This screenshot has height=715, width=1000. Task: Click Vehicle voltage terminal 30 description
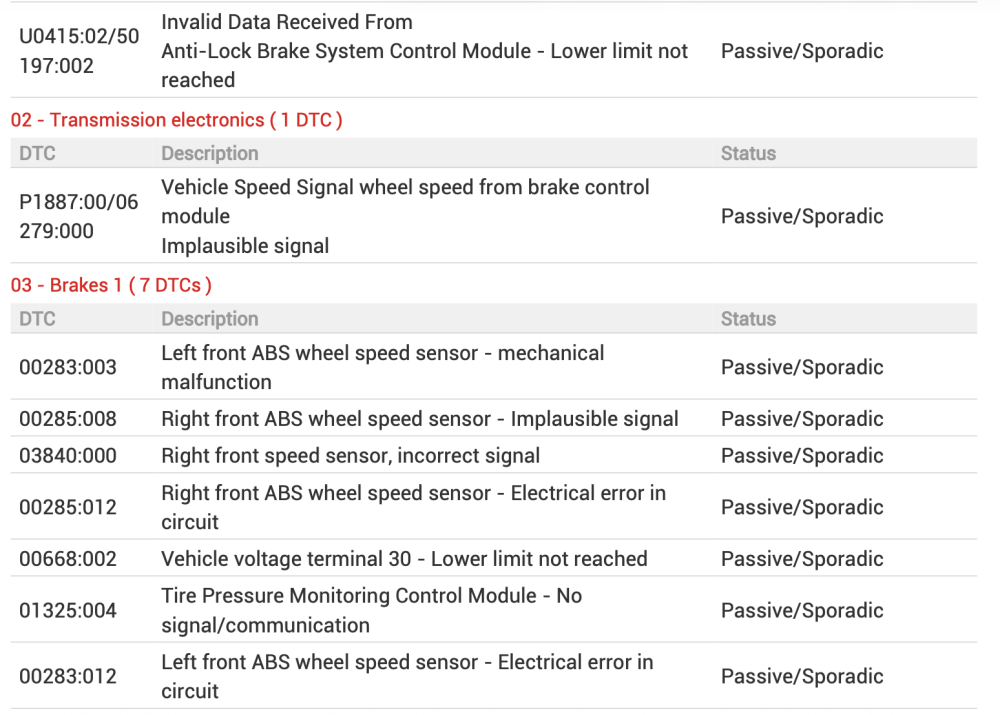coord(404,559)
